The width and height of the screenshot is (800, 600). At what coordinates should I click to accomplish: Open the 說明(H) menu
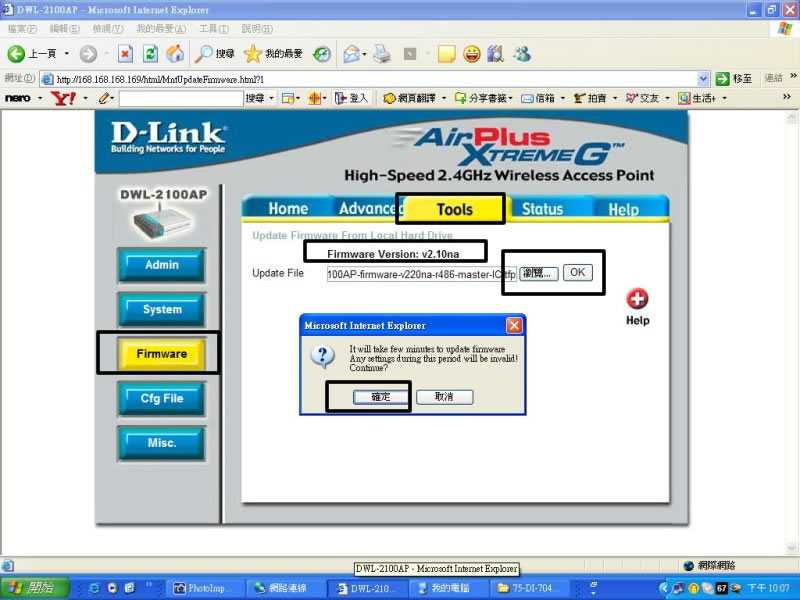point(257,29)
